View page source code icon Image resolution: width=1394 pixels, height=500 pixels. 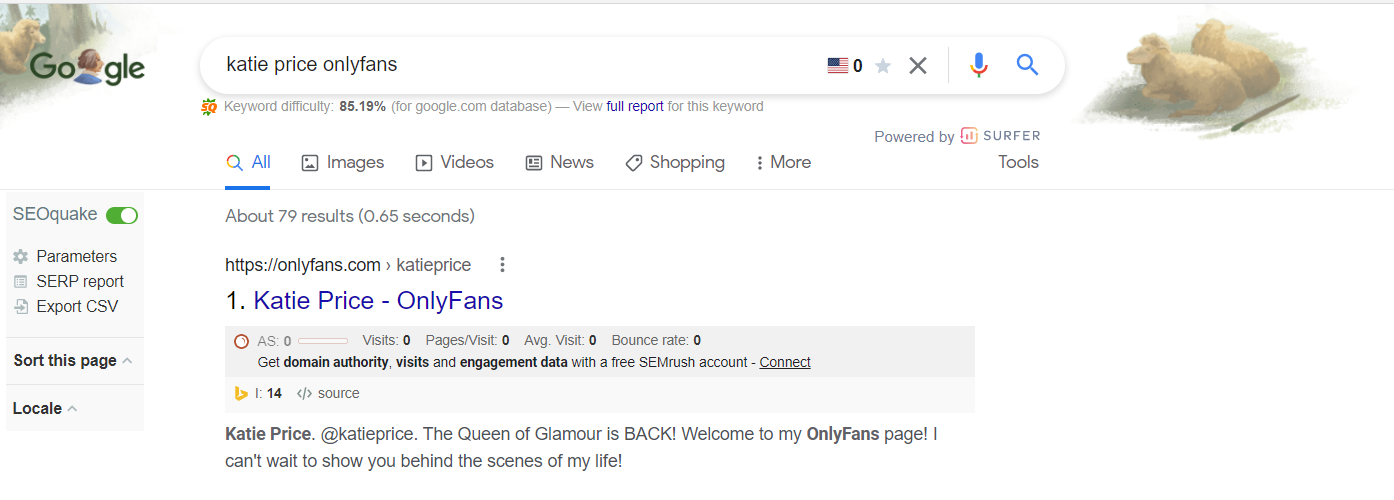304,394
